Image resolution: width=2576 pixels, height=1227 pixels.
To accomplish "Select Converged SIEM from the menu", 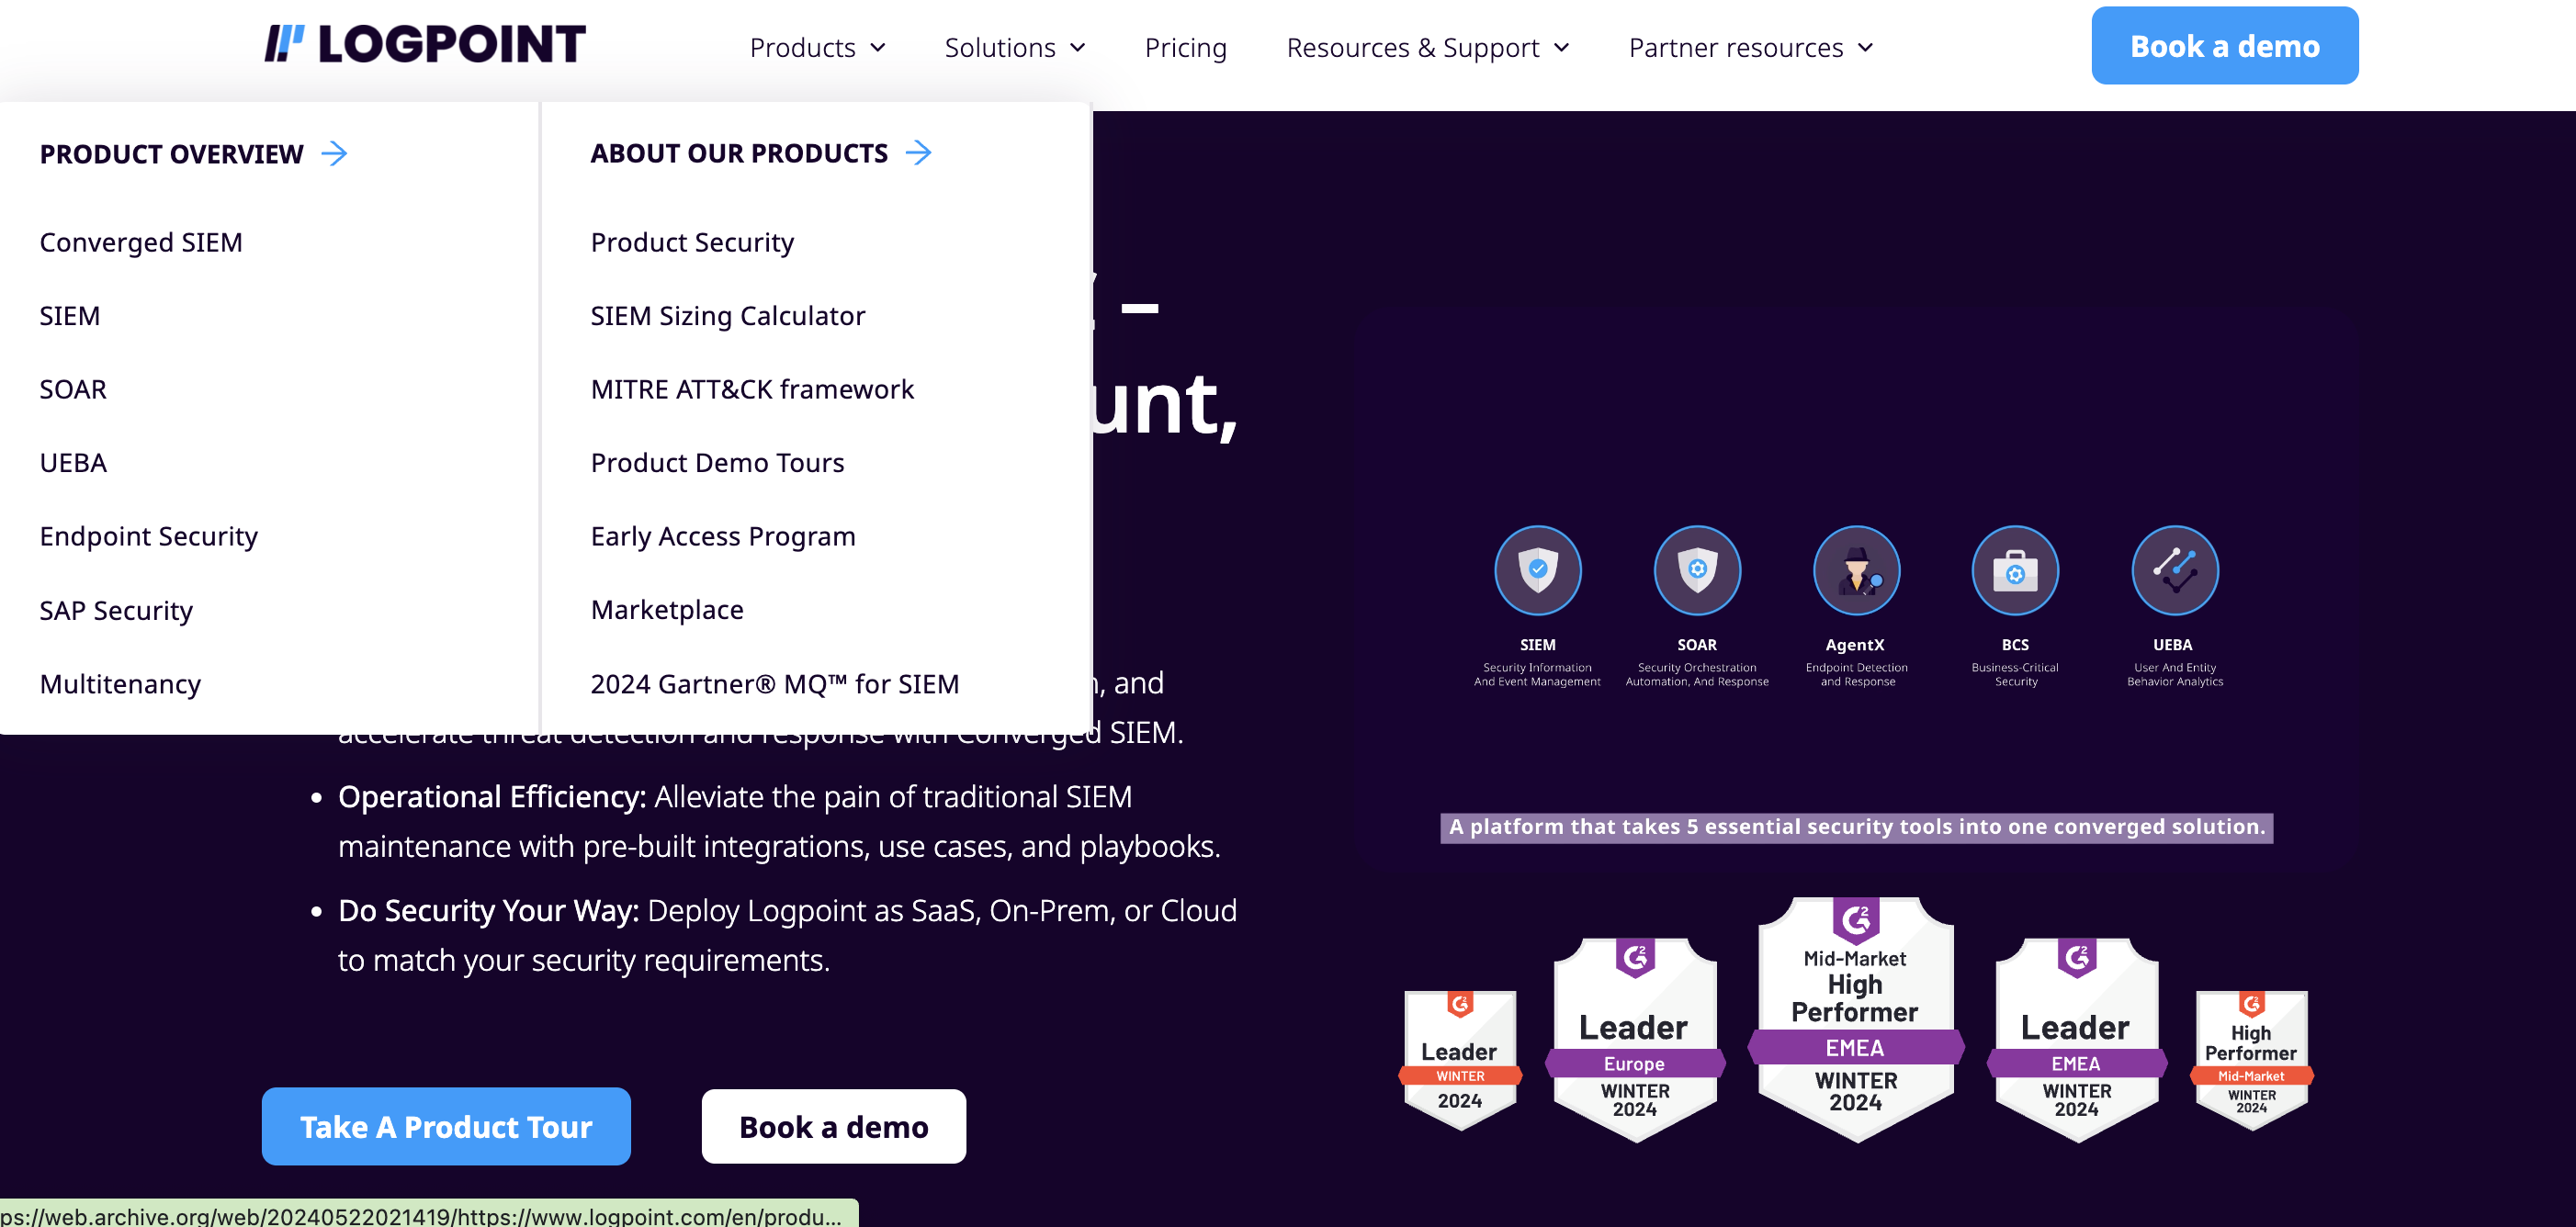I will 141,242.
